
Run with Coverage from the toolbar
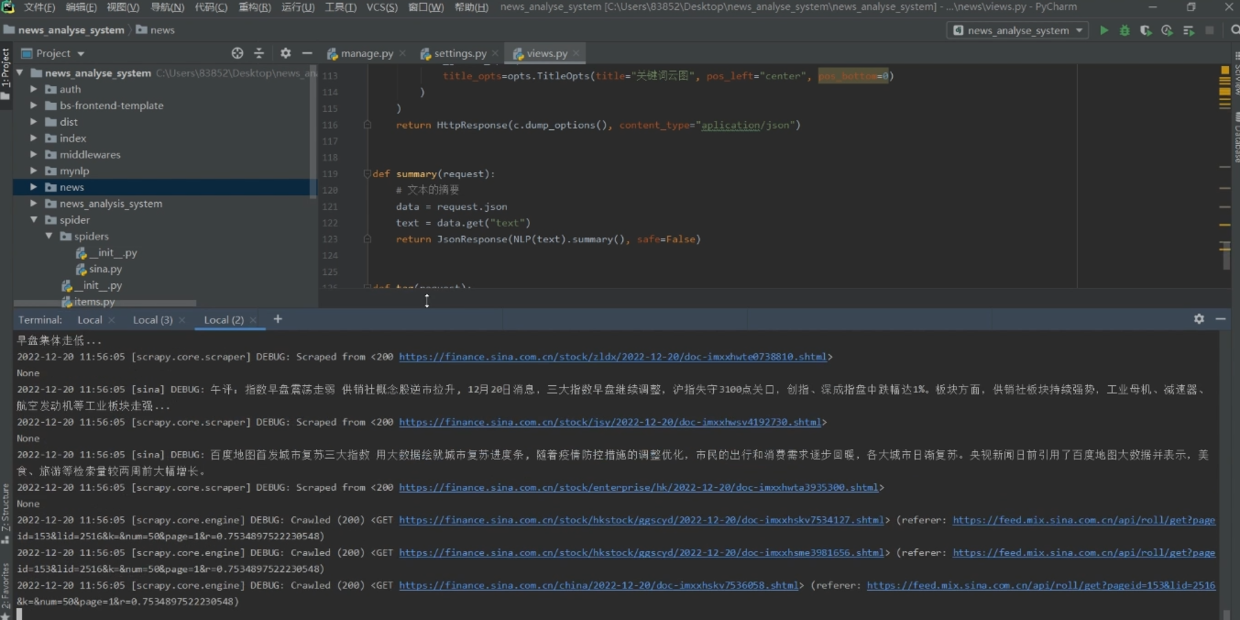tap(1146, 30)
